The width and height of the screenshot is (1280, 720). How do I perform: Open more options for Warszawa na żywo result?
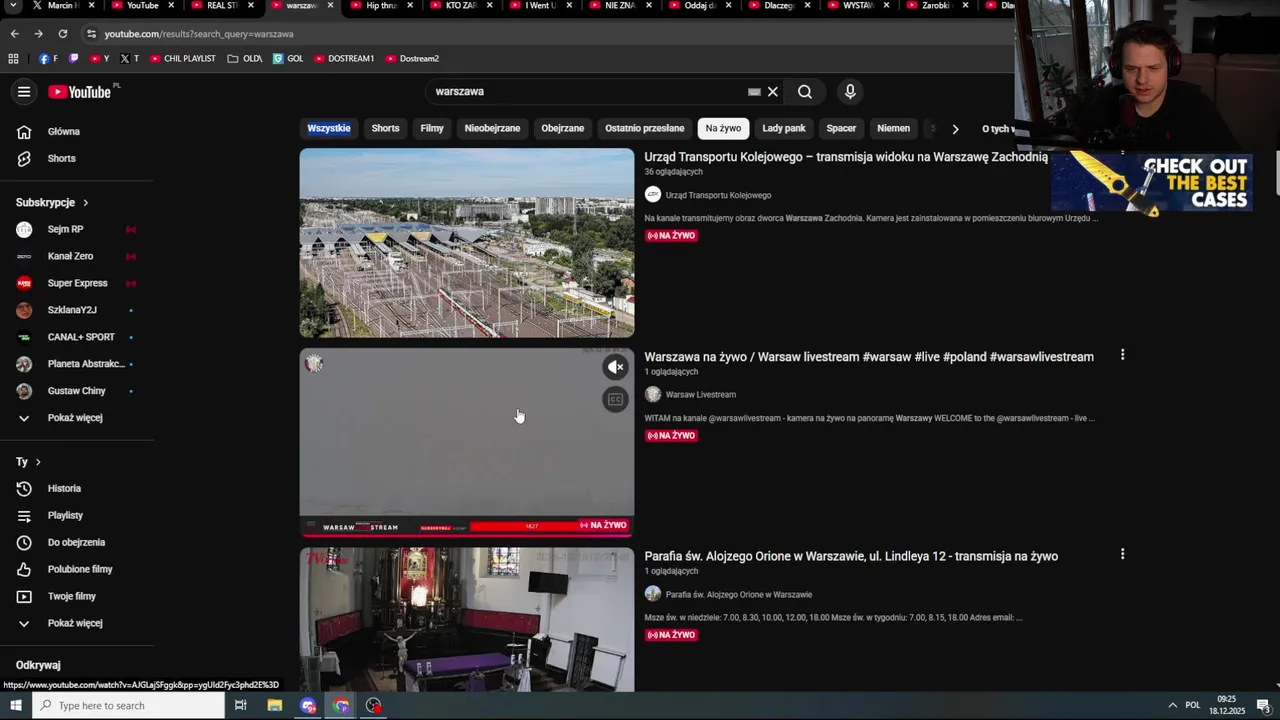point(1122,355)
